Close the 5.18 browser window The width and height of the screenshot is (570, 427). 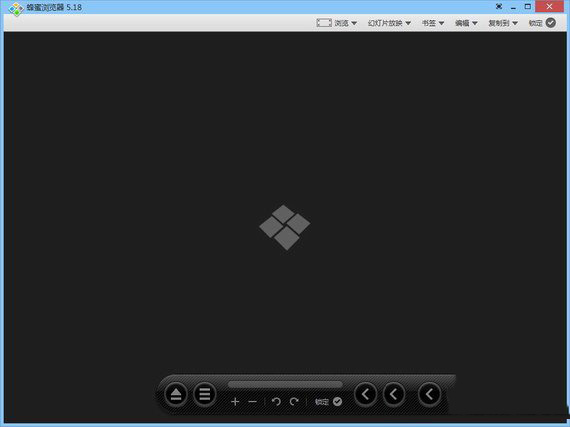[550, 7]
